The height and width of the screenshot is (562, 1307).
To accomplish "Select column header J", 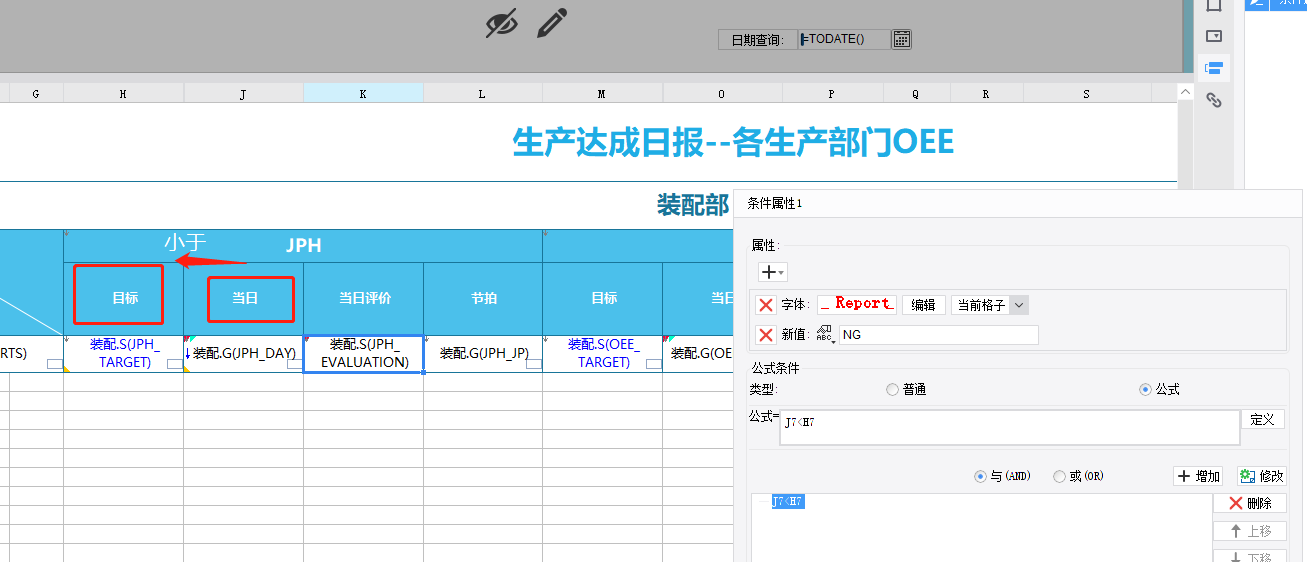I will (x=243, y=93).
